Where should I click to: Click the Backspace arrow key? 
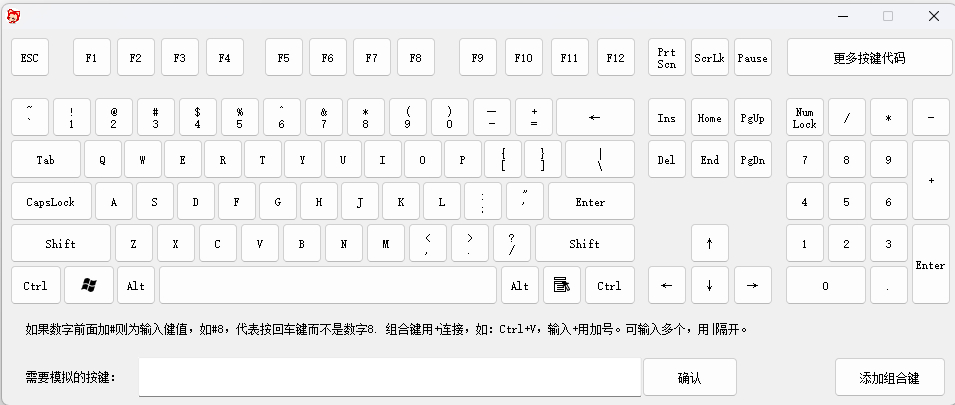tap(595, 117)
